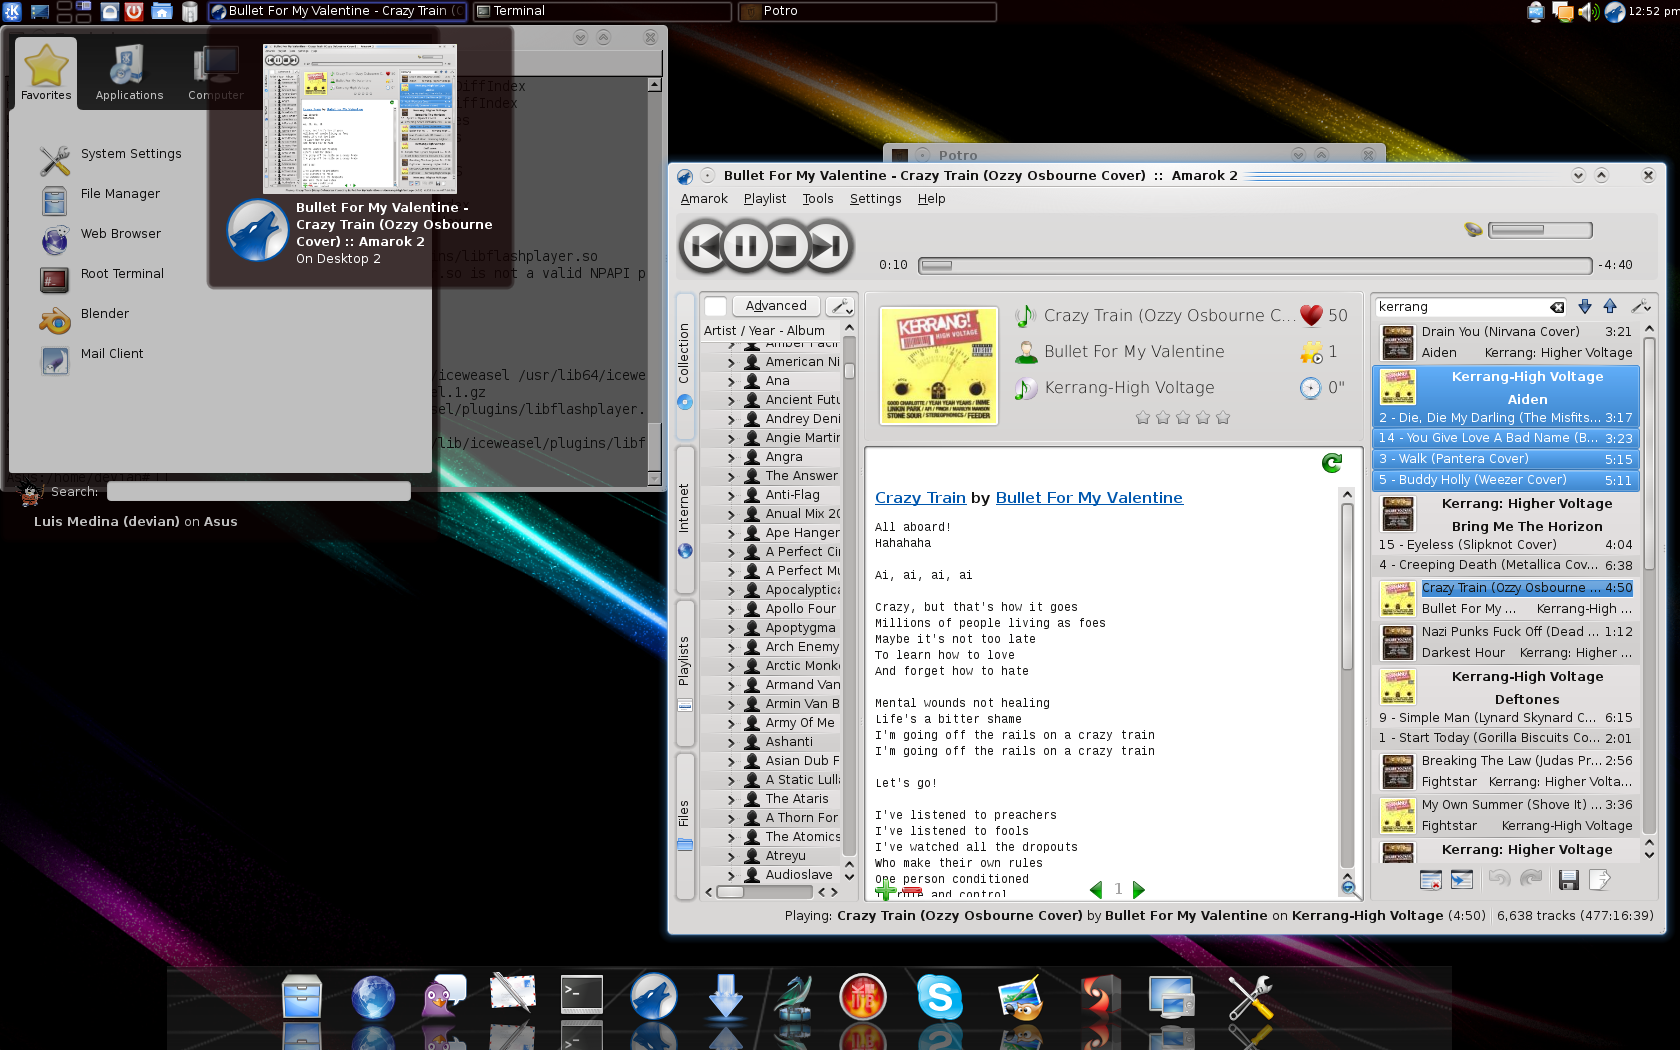The image size is (1680, 1050).
Task: Expand the Ashanti artist entry
Action: pyautogui.click(x=731, y=742)
